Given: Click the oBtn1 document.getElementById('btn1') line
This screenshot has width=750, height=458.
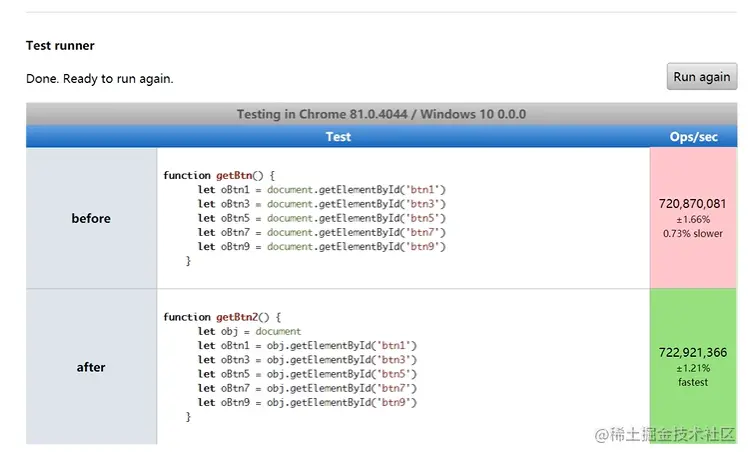Looking at the screenshot, I should click(x=321, y=190).
